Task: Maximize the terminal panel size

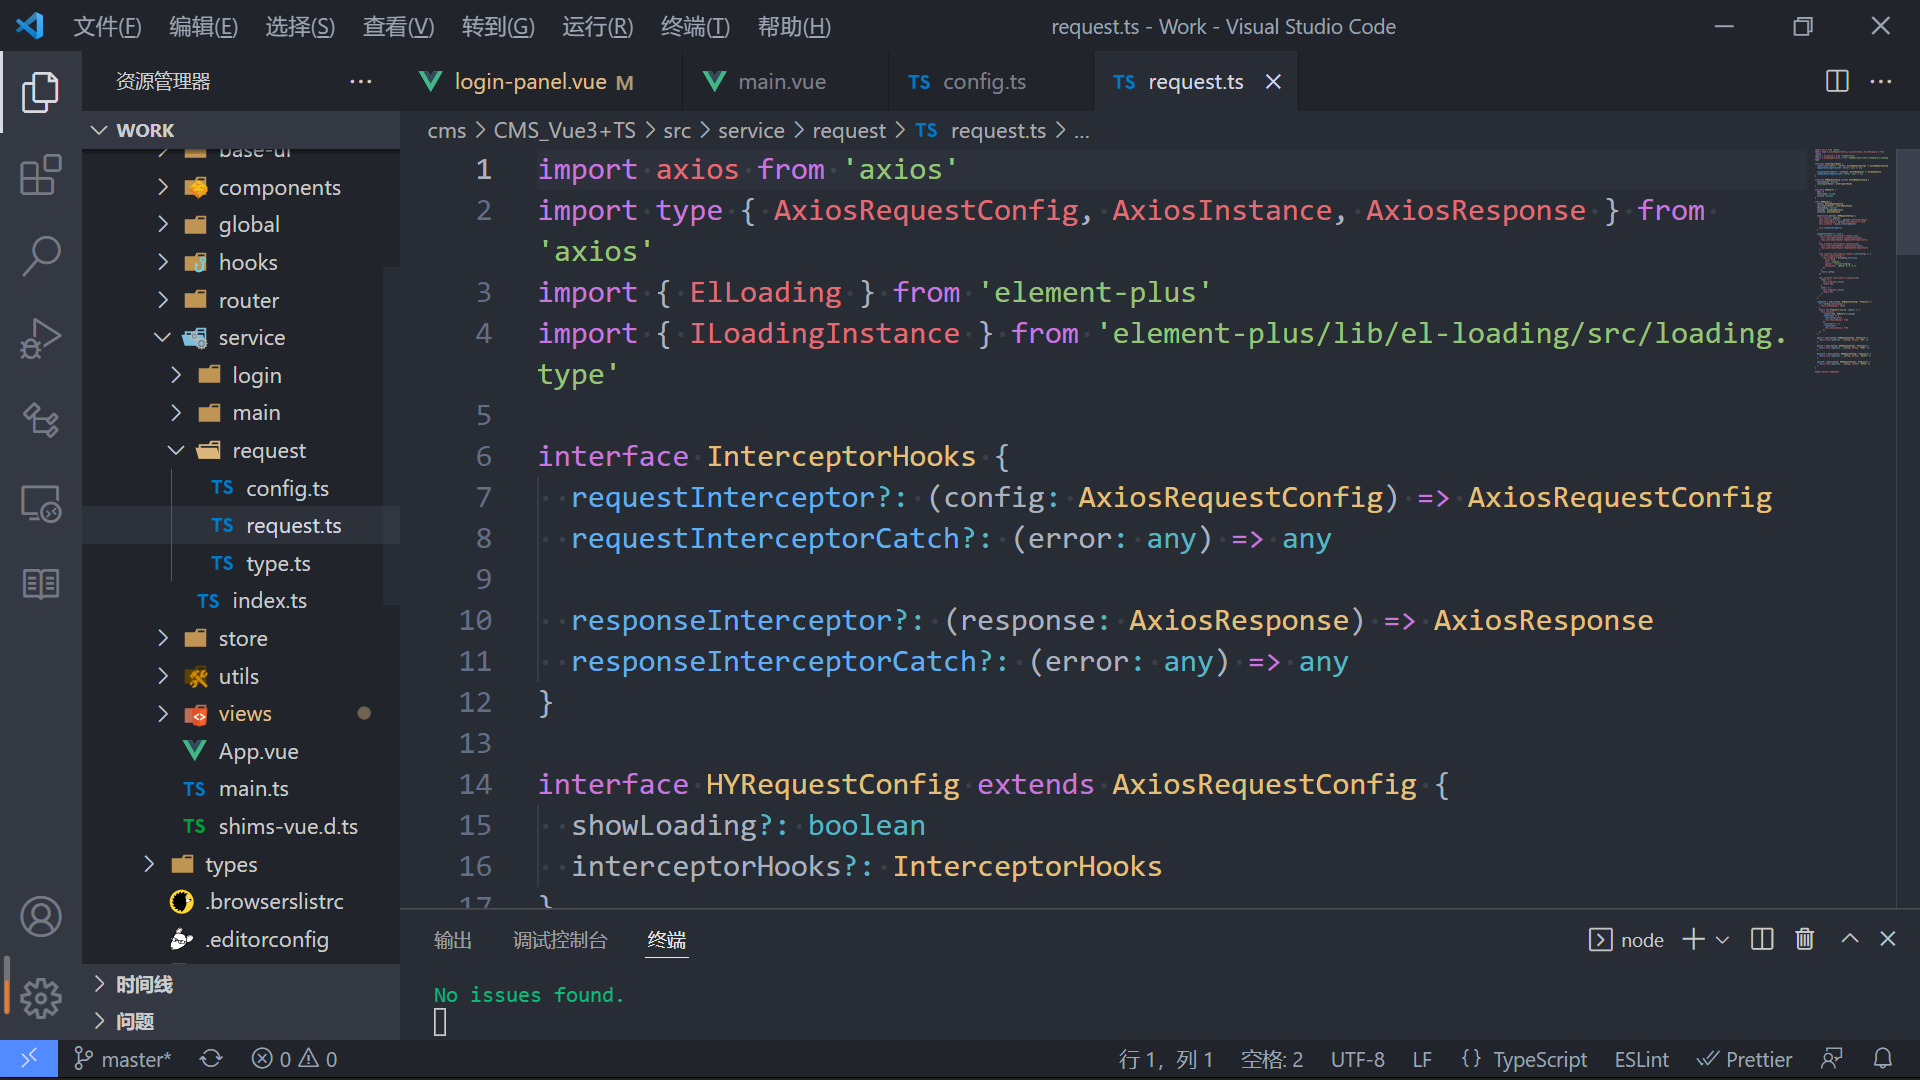Action: coord(1849,939)
